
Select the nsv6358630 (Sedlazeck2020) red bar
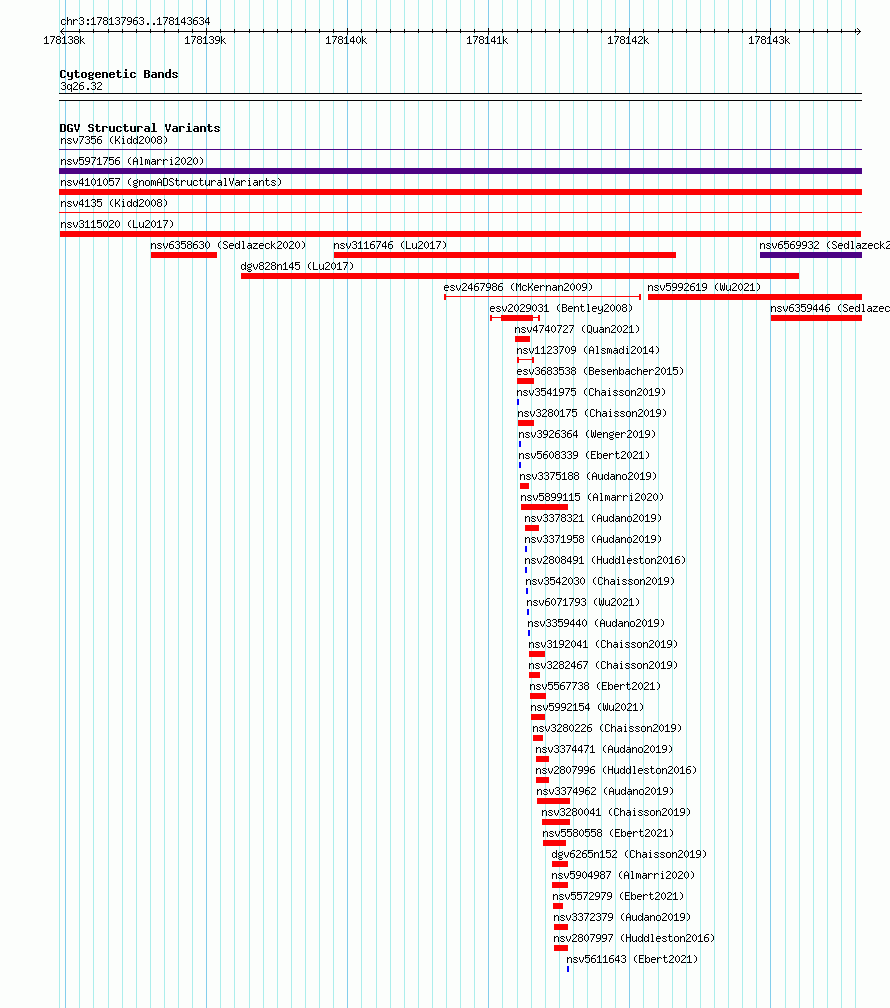coord(184,255)
